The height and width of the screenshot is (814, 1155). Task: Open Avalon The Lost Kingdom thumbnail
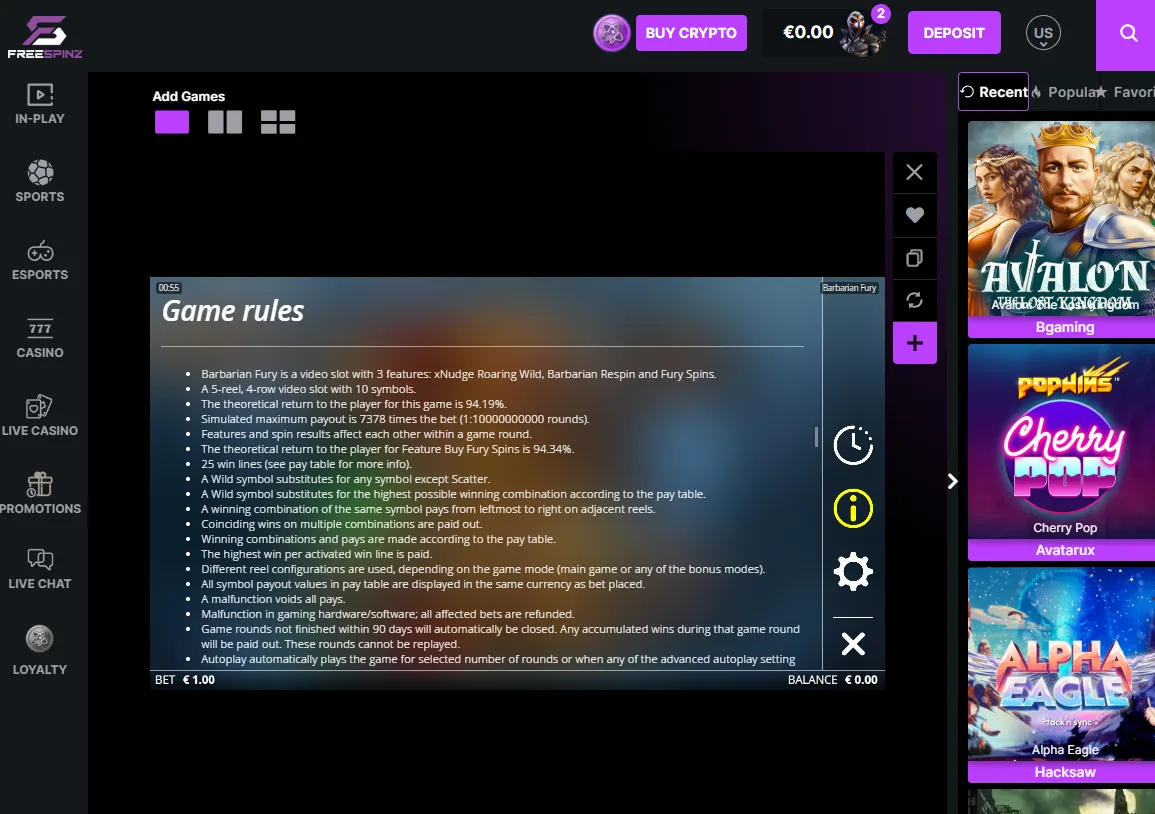click(1061, 219)
